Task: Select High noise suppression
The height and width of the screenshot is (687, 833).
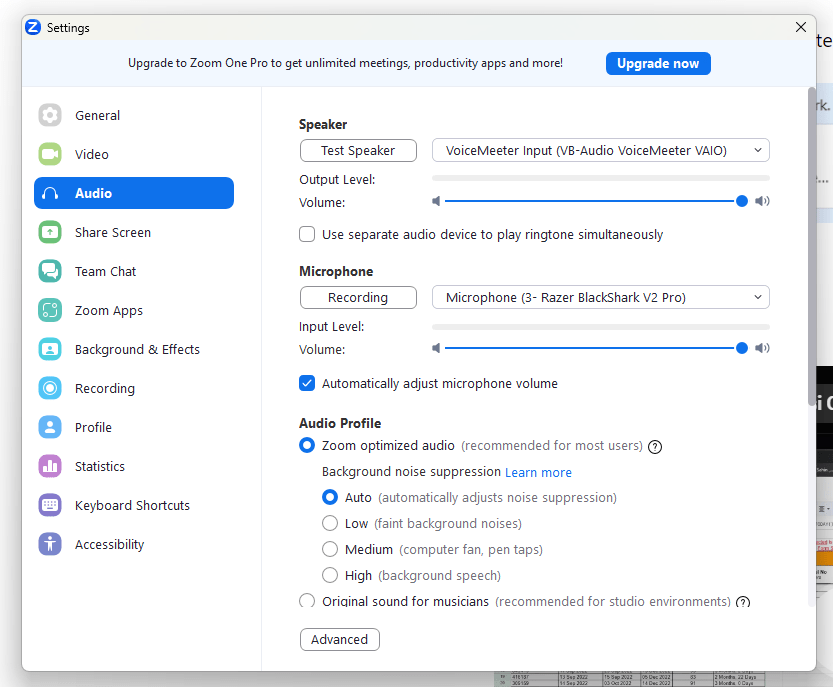Action: pos(330,575)
